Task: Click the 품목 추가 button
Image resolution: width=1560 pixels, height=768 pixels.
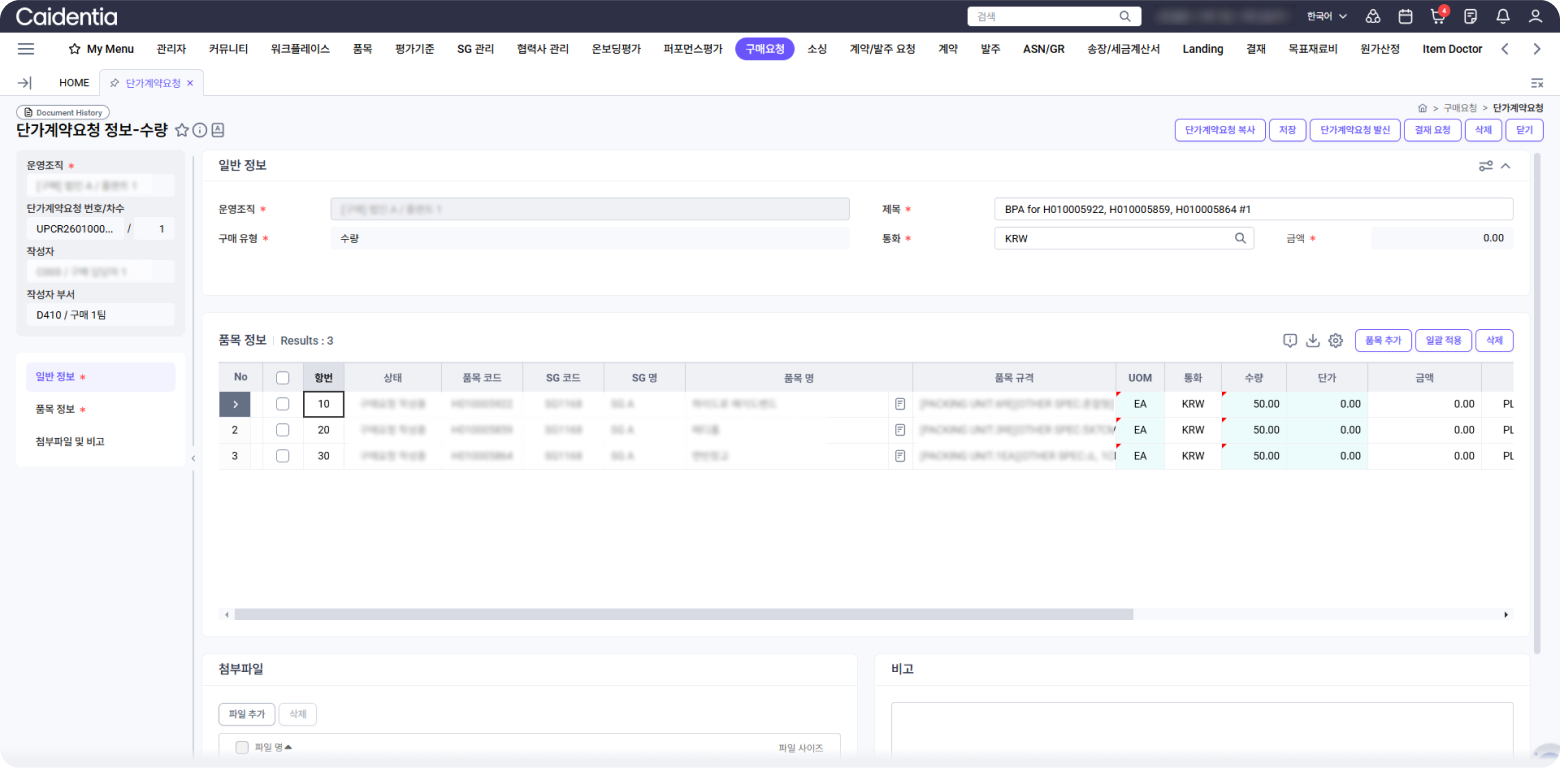Action: (1382, 341)
